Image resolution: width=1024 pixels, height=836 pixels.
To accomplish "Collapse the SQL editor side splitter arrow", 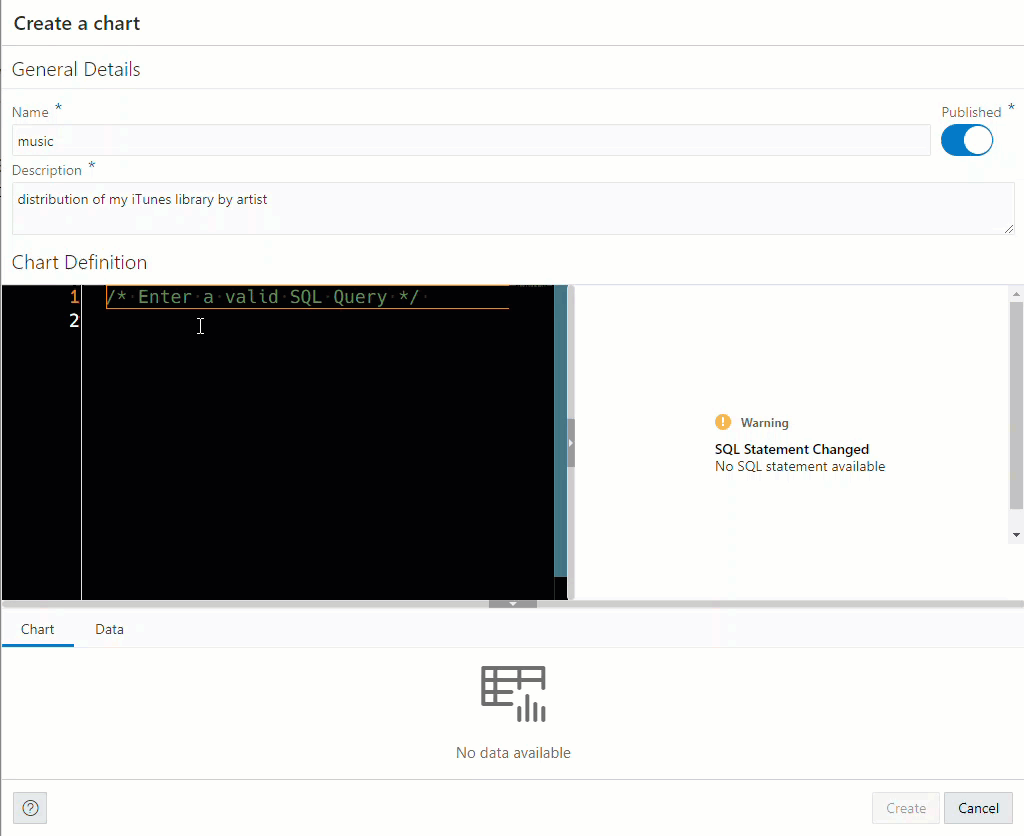I will (571, 443).
